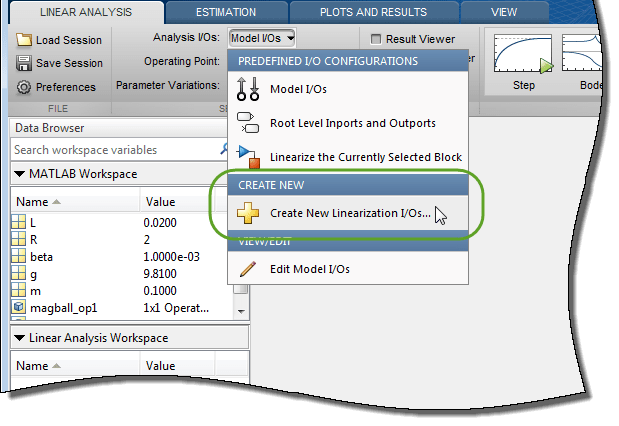Open the PLOTS AND RESULTS tab
Image resolution: width=619 pixels, height=426 pixels.
373,12
